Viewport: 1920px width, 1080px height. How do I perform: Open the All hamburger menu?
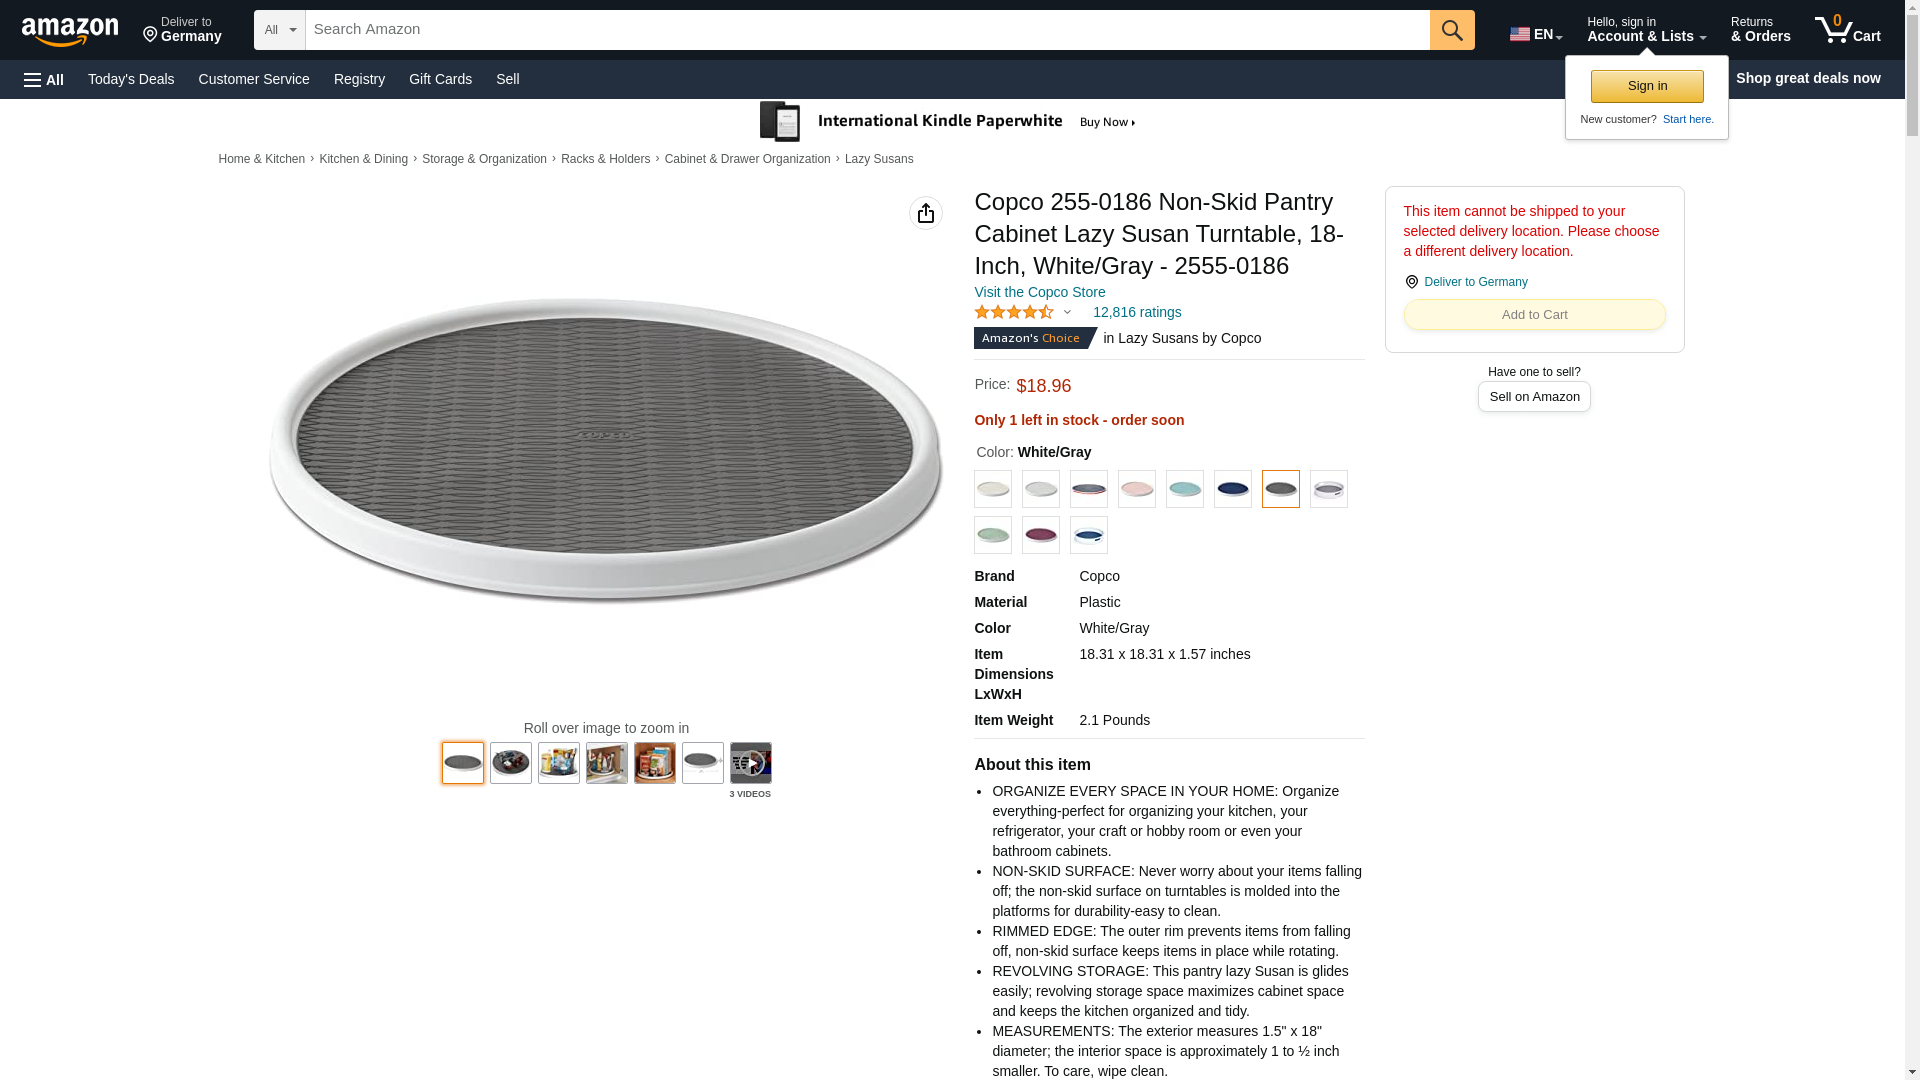coord(44,79)
